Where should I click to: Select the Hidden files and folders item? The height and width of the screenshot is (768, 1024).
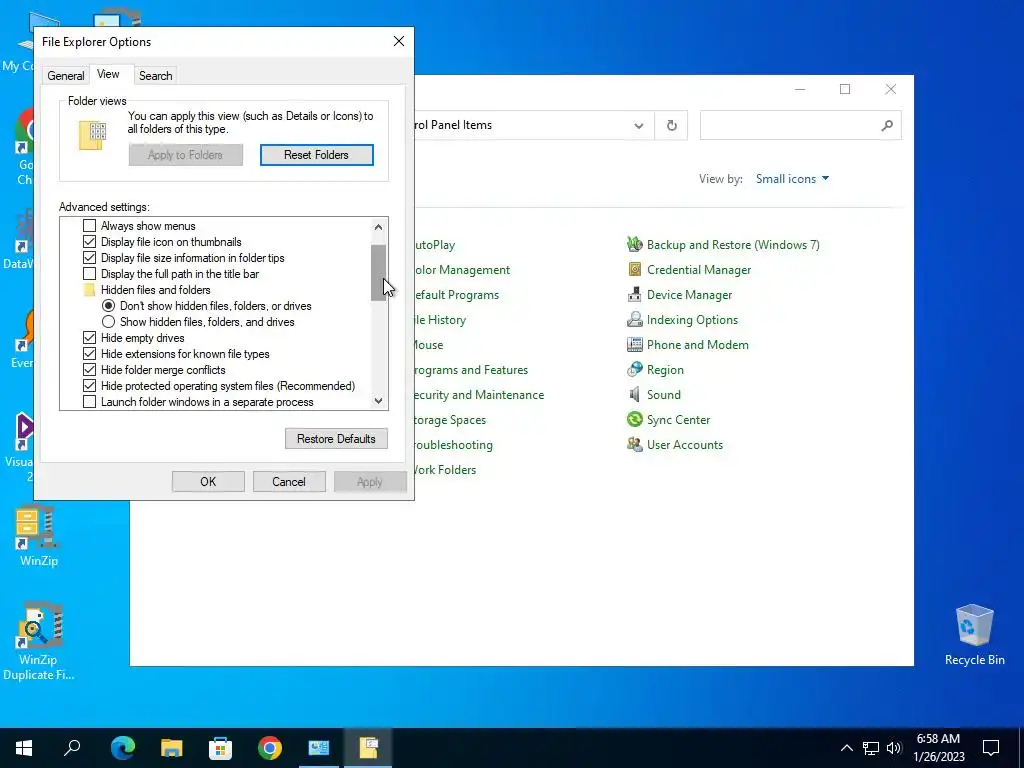155,290
